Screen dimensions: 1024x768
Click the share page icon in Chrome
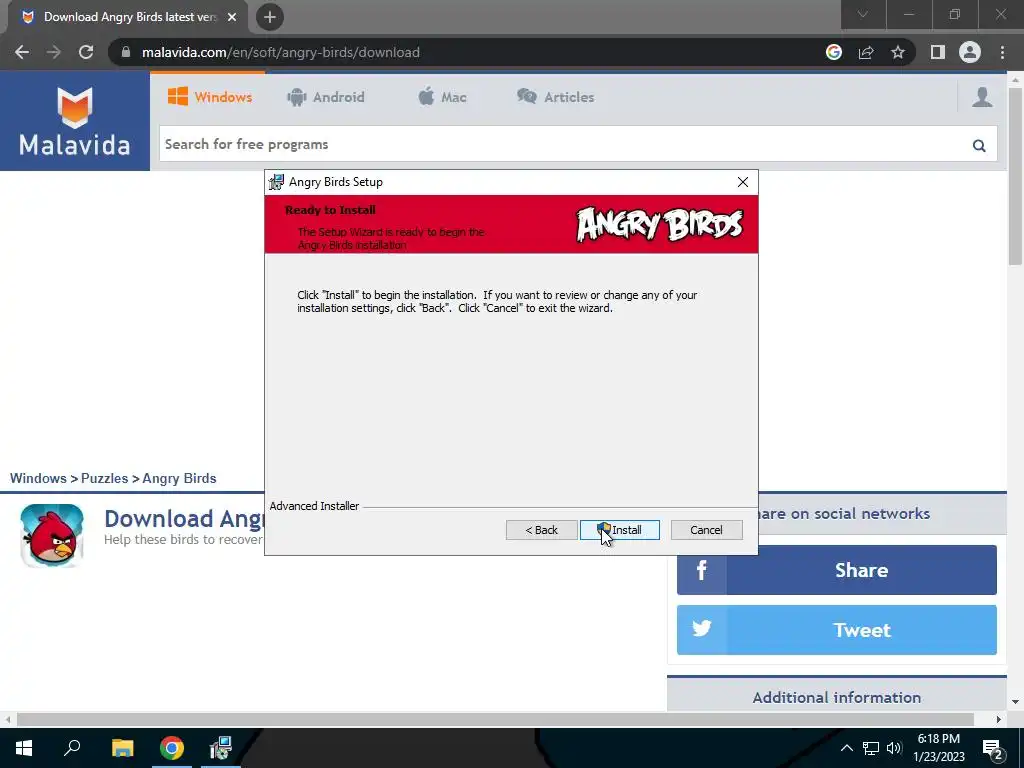tap(866, 52)
